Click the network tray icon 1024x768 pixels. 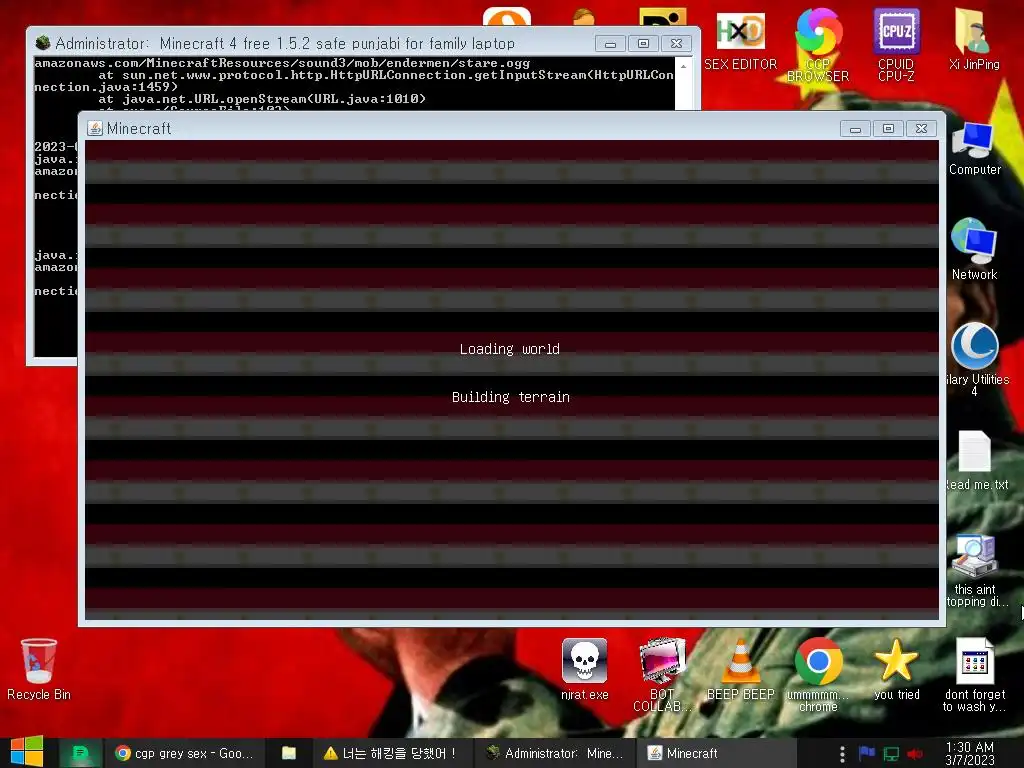coord(891,754)
